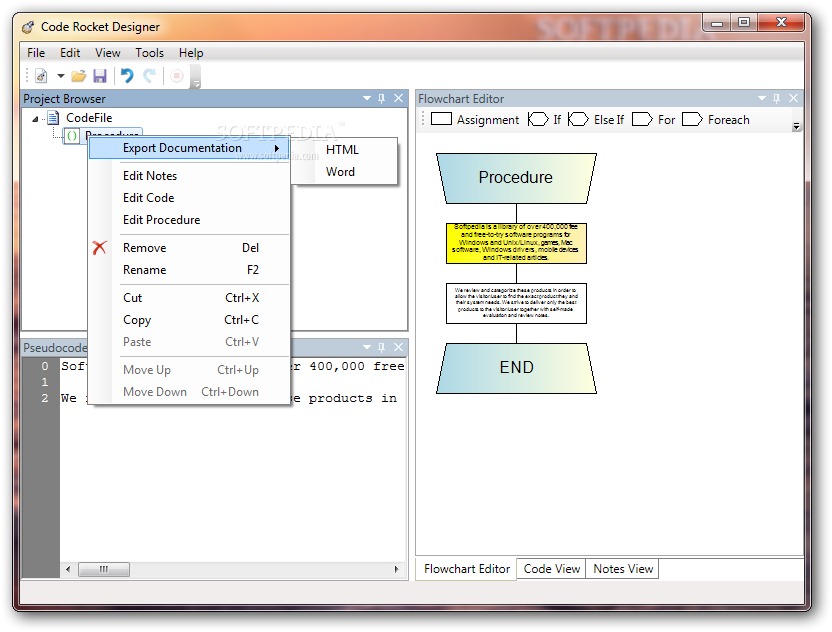Choose Export Documentation in context menu
832x632 pixels.
(189, 148)
